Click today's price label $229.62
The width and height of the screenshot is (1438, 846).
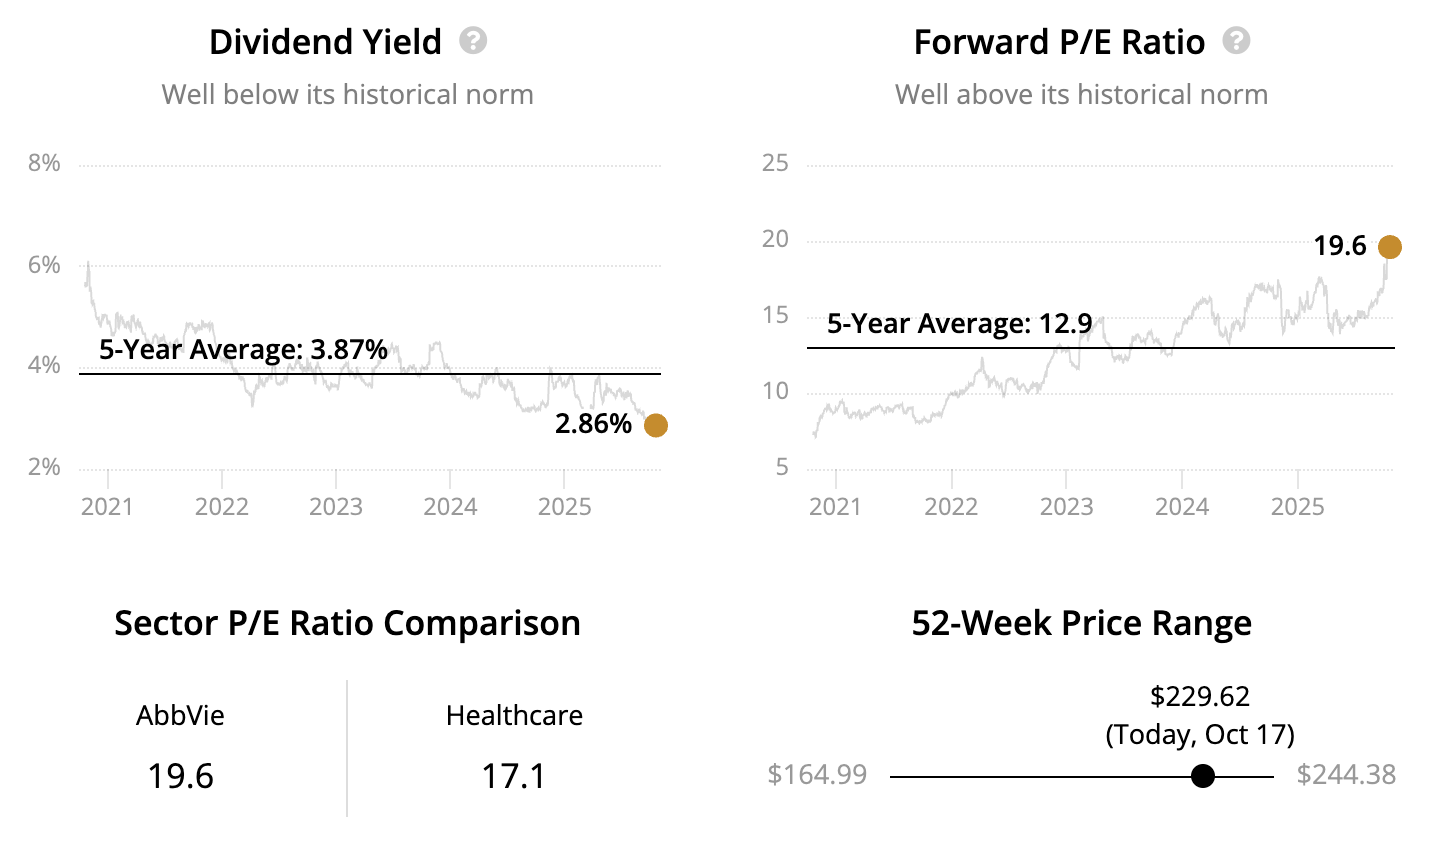coord(1200,696)
